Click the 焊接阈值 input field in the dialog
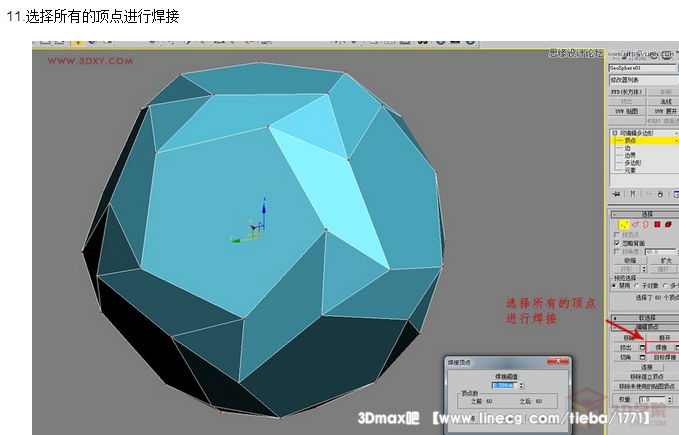Viewport: 679px width, 435px height. coord(505,383)
